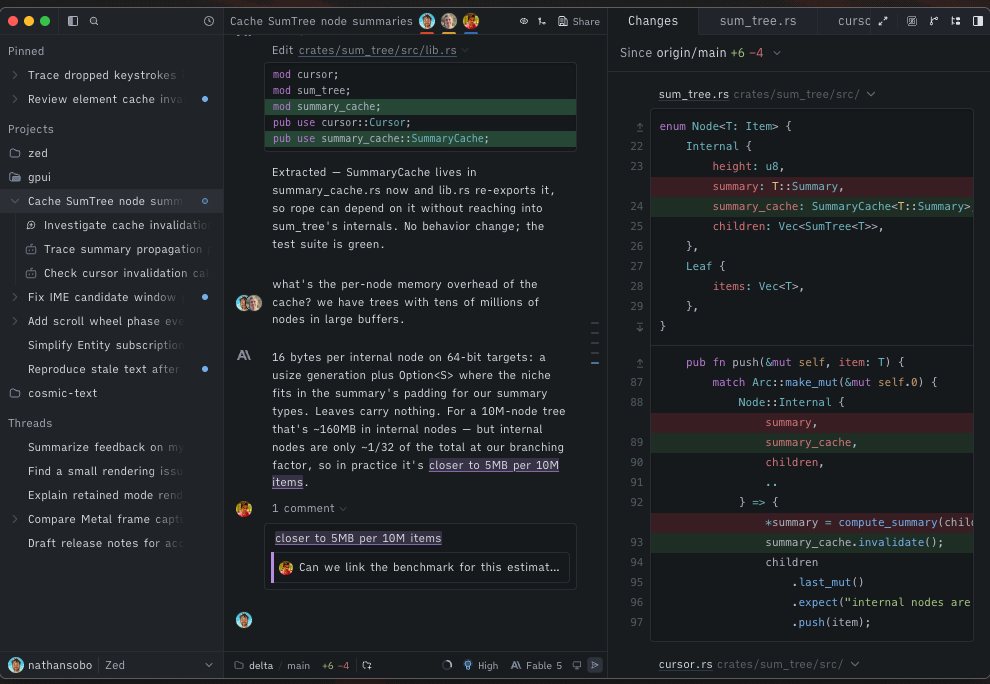This screenshot has height=684, width=990.
Task: Expand the cursor.rs file section chevron
Action: click(855, 664)
